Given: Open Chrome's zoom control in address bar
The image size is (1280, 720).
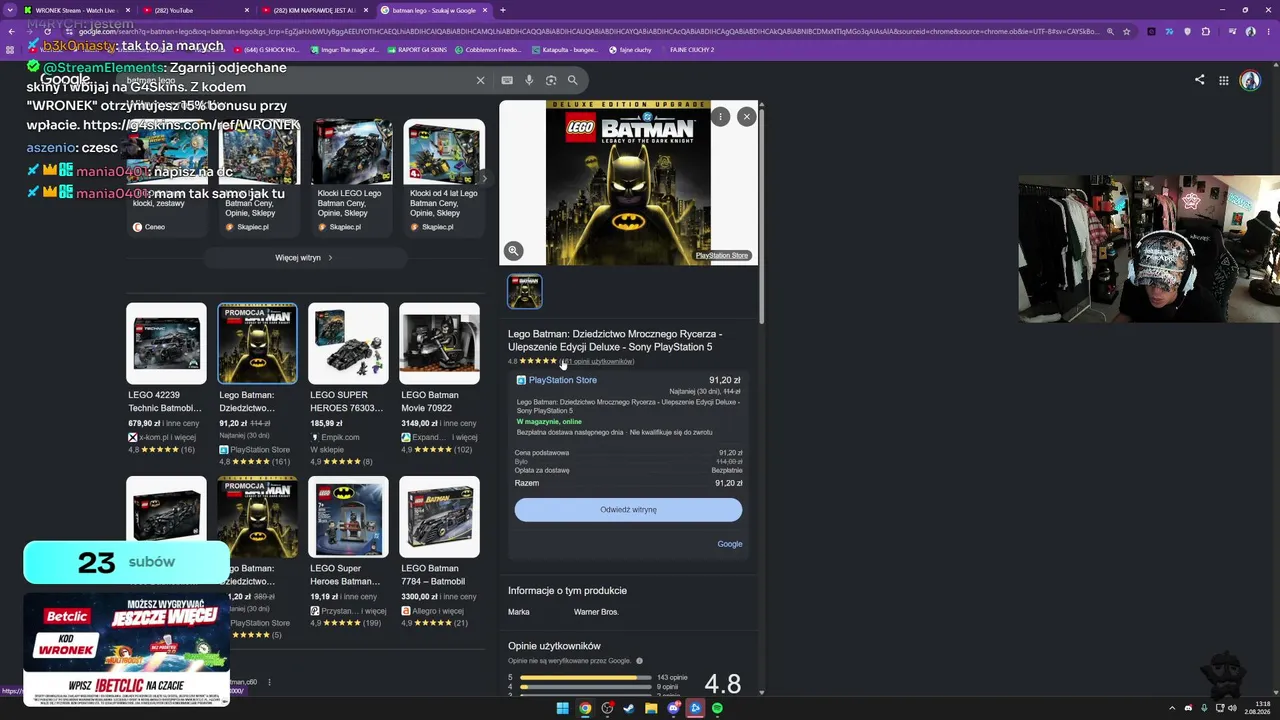Looking at the screenshot, I should 1110,32.
